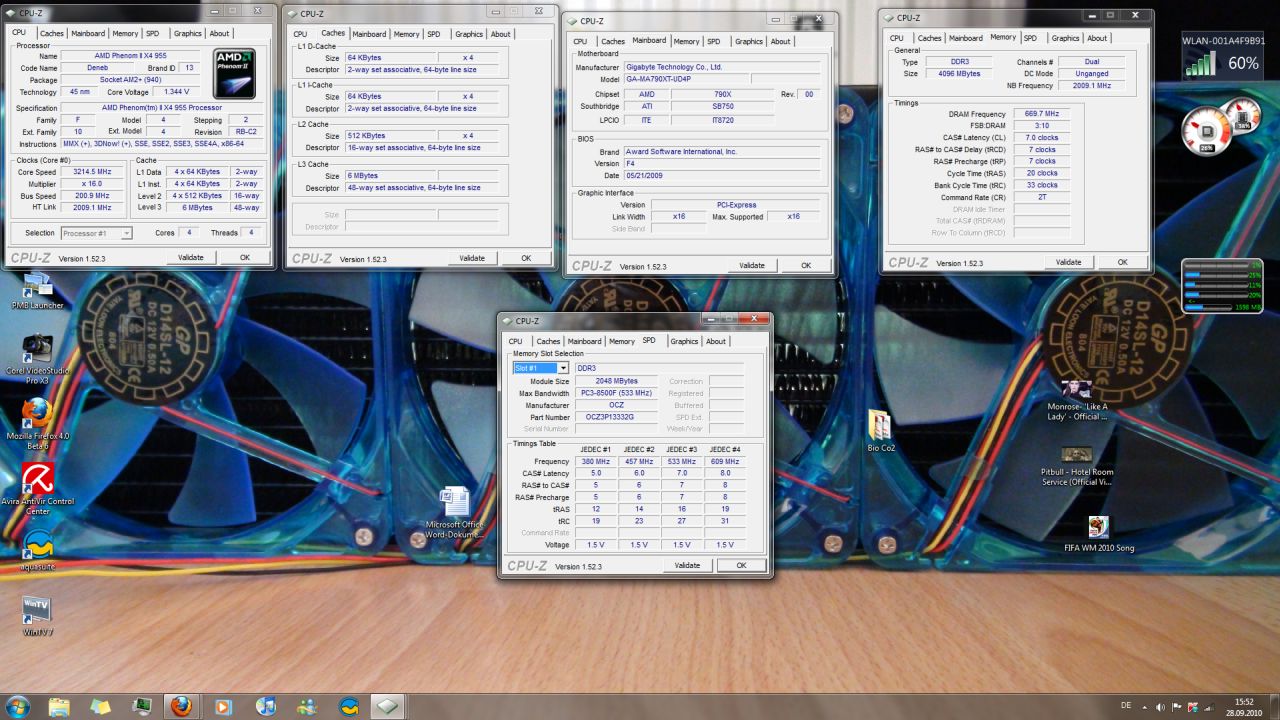
Task: Click Validate in the CPU-tab window
Action: pyautogui.click(x=191, y=257)
